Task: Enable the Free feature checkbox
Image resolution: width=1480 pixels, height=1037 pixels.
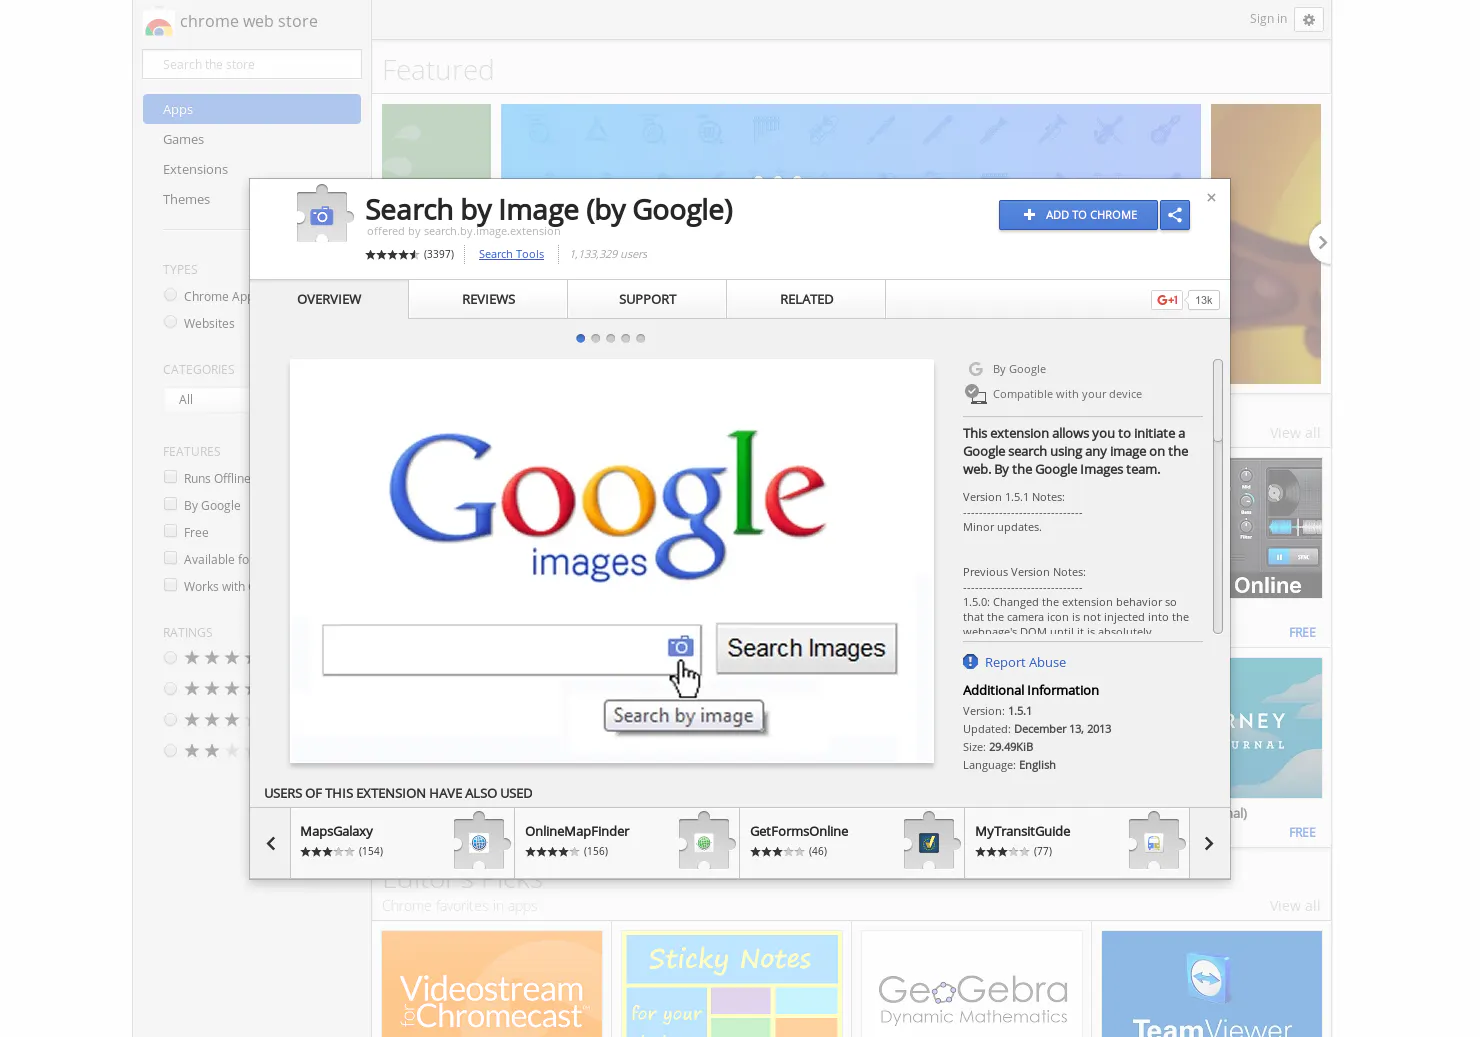Action: point(170,531)
